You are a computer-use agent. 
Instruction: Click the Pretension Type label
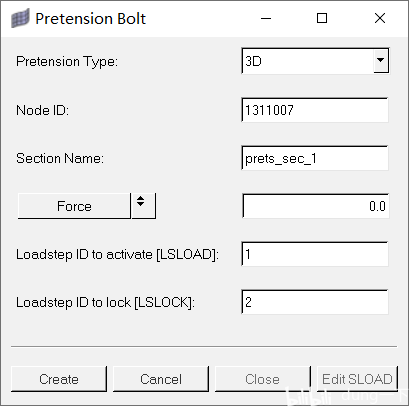[67, 62]
